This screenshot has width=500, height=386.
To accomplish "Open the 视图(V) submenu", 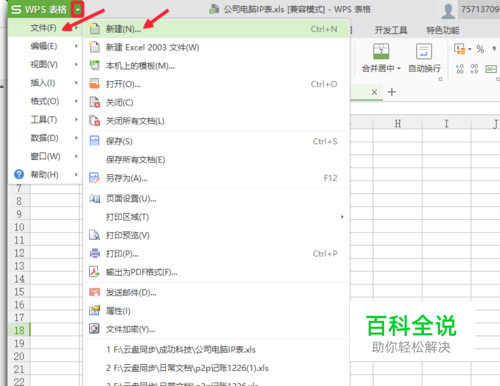I will click(x=45, y=64).
